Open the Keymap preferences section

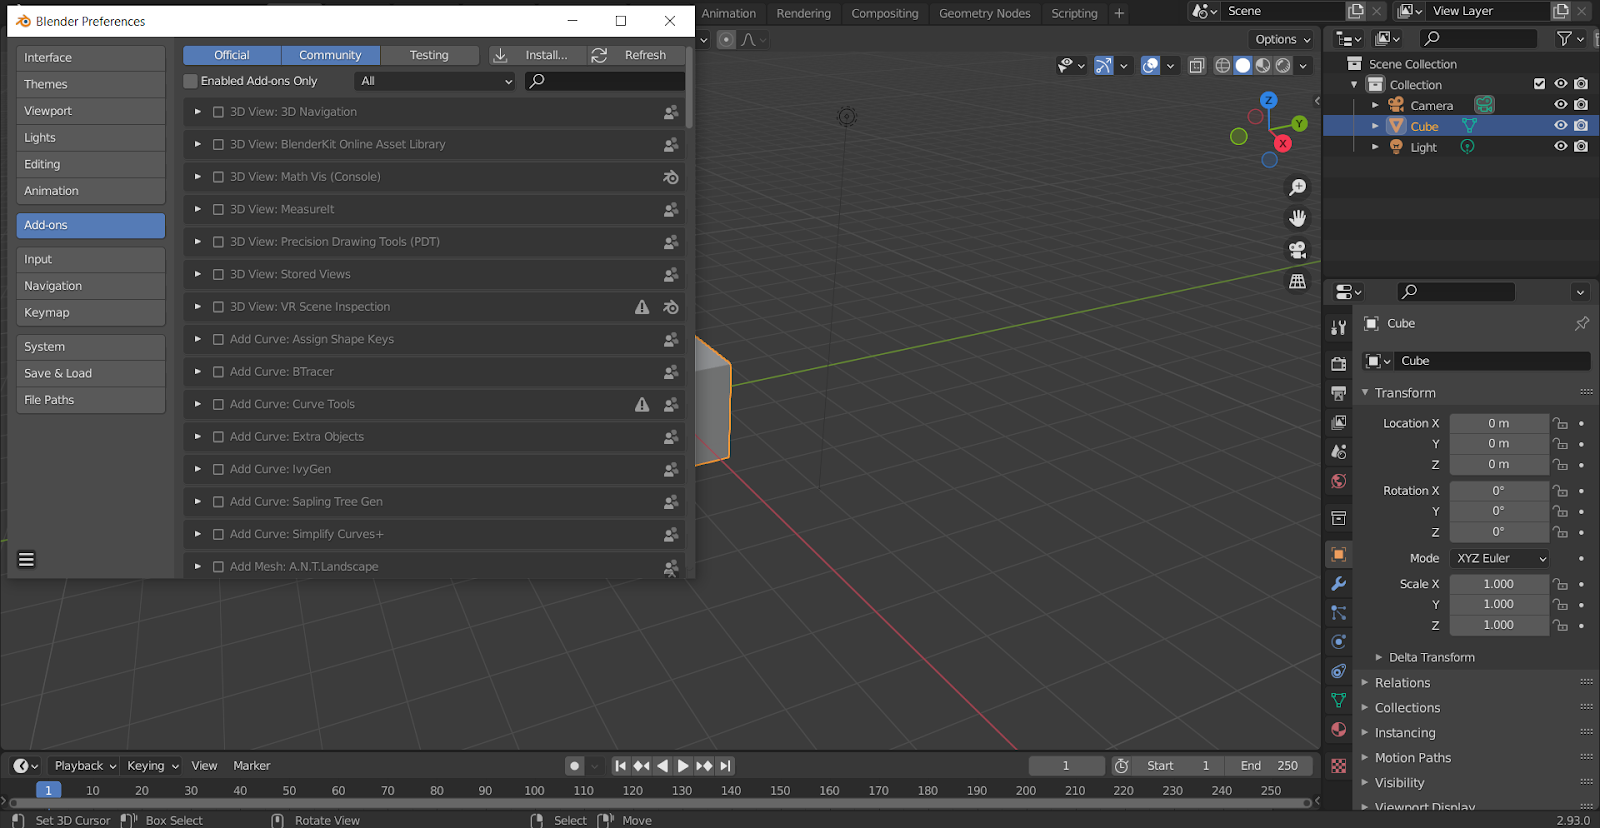click(x=91, y=313)
